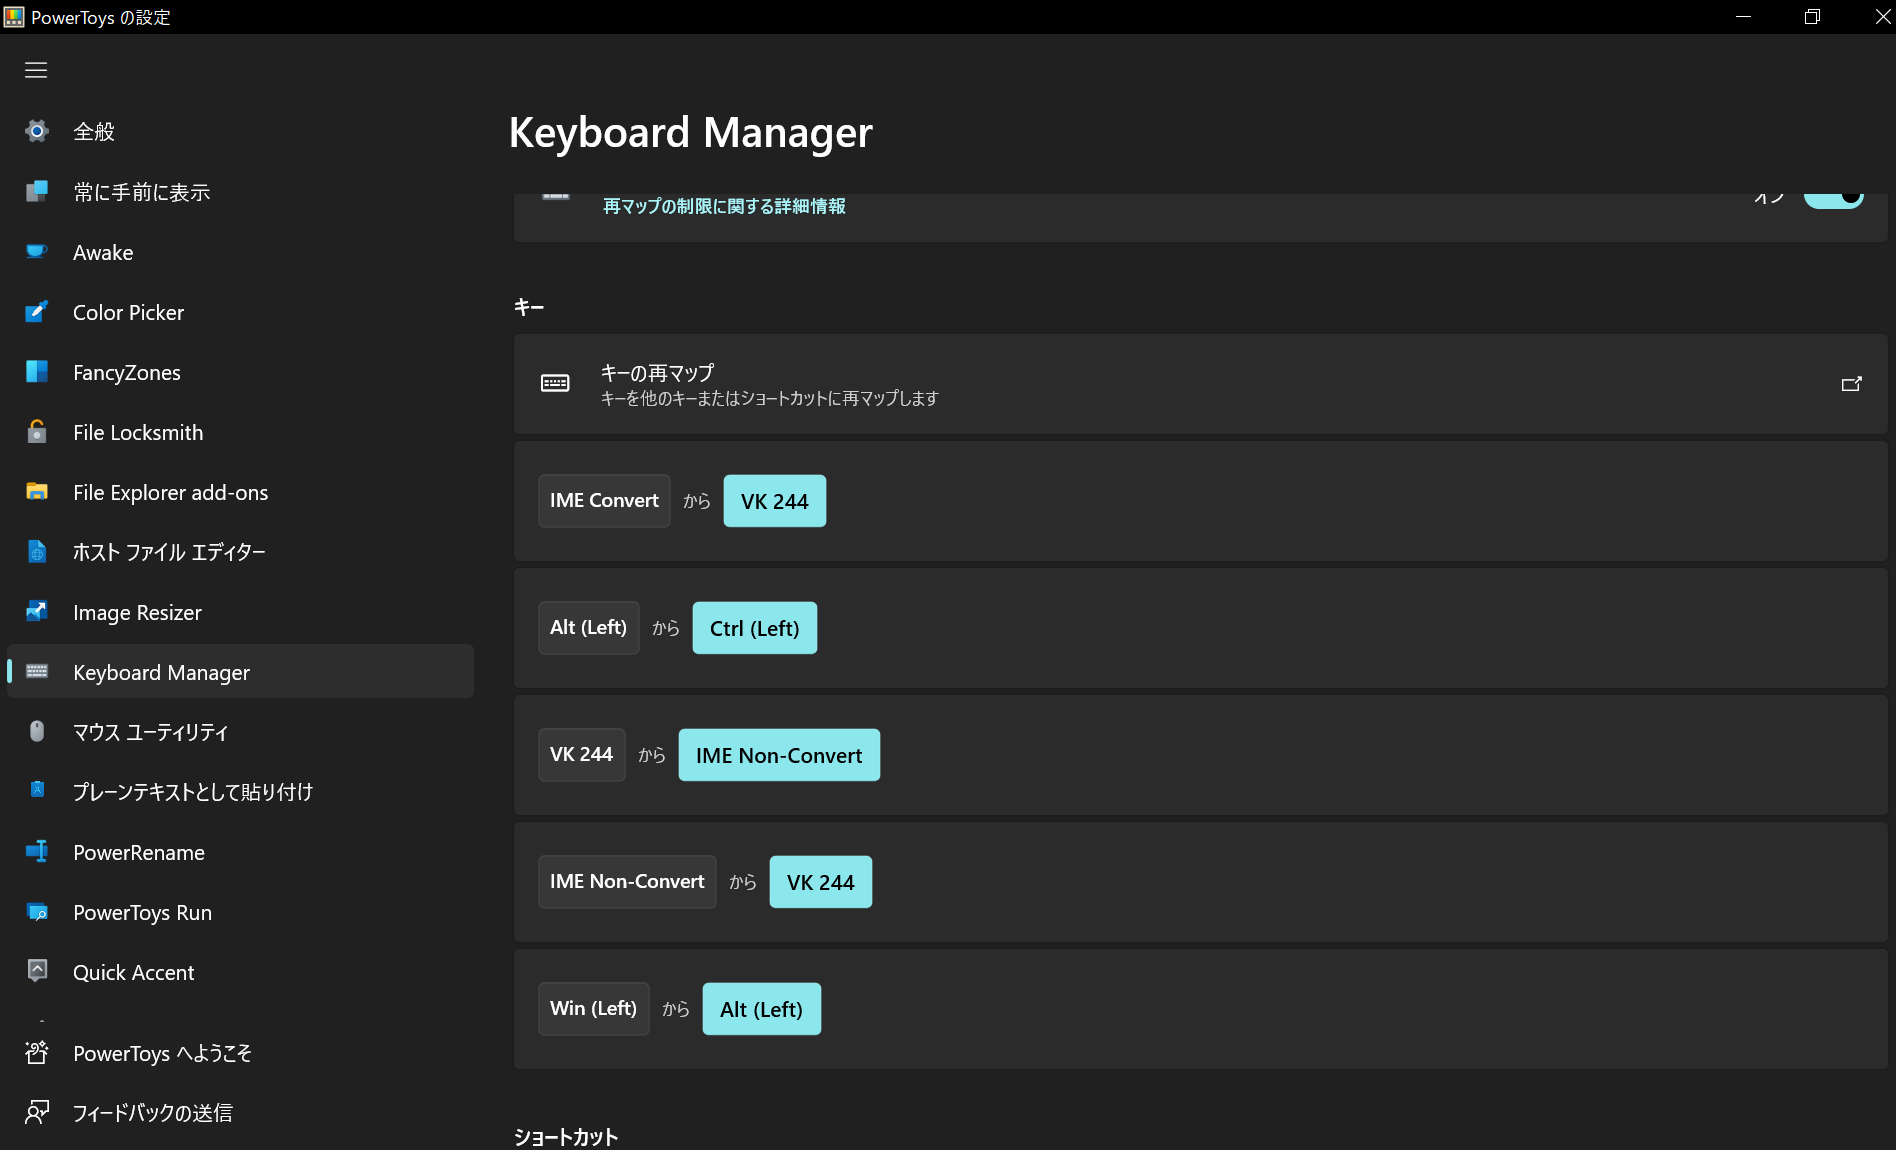The height and width of the screenshot is (1150, 1896).
Task: Click the Keyboard Manager page title
Action: (690, 133)
